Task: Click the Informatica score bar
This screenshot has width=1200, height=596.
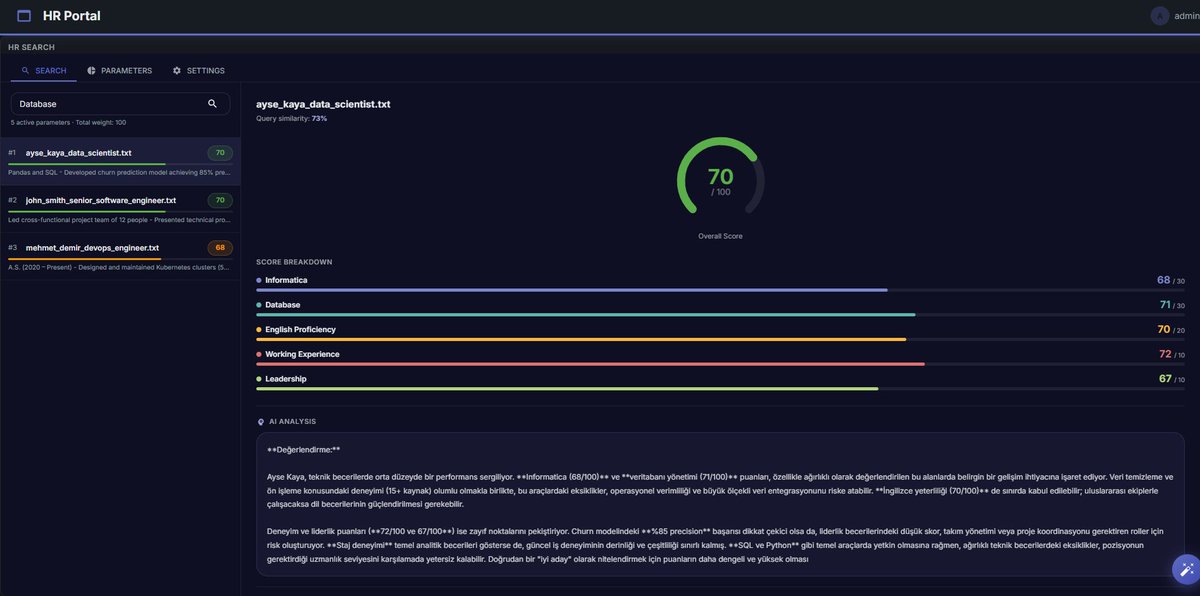Action: point(720,290)
